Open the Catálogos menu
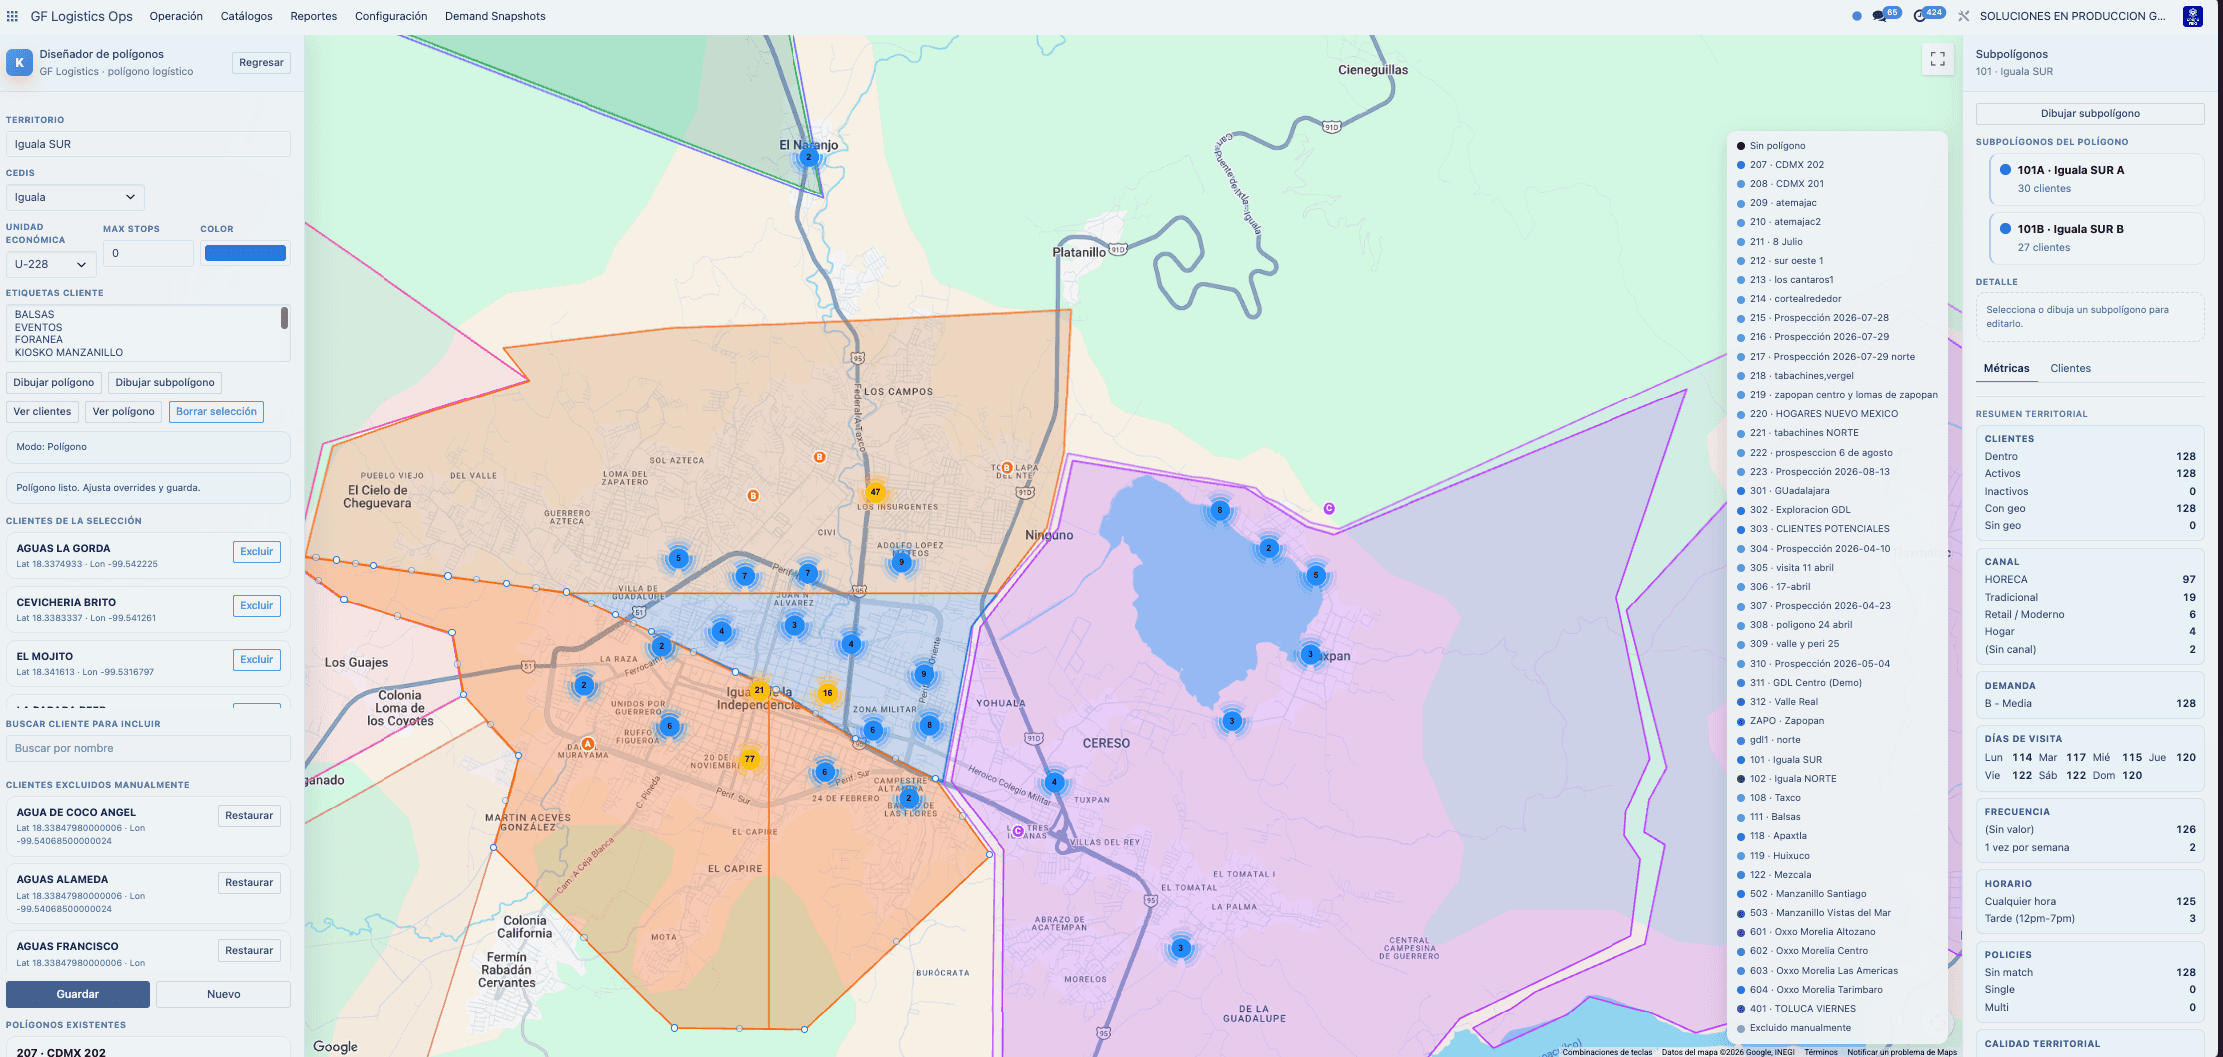2223x1057 pixels. tap(246, 16)
